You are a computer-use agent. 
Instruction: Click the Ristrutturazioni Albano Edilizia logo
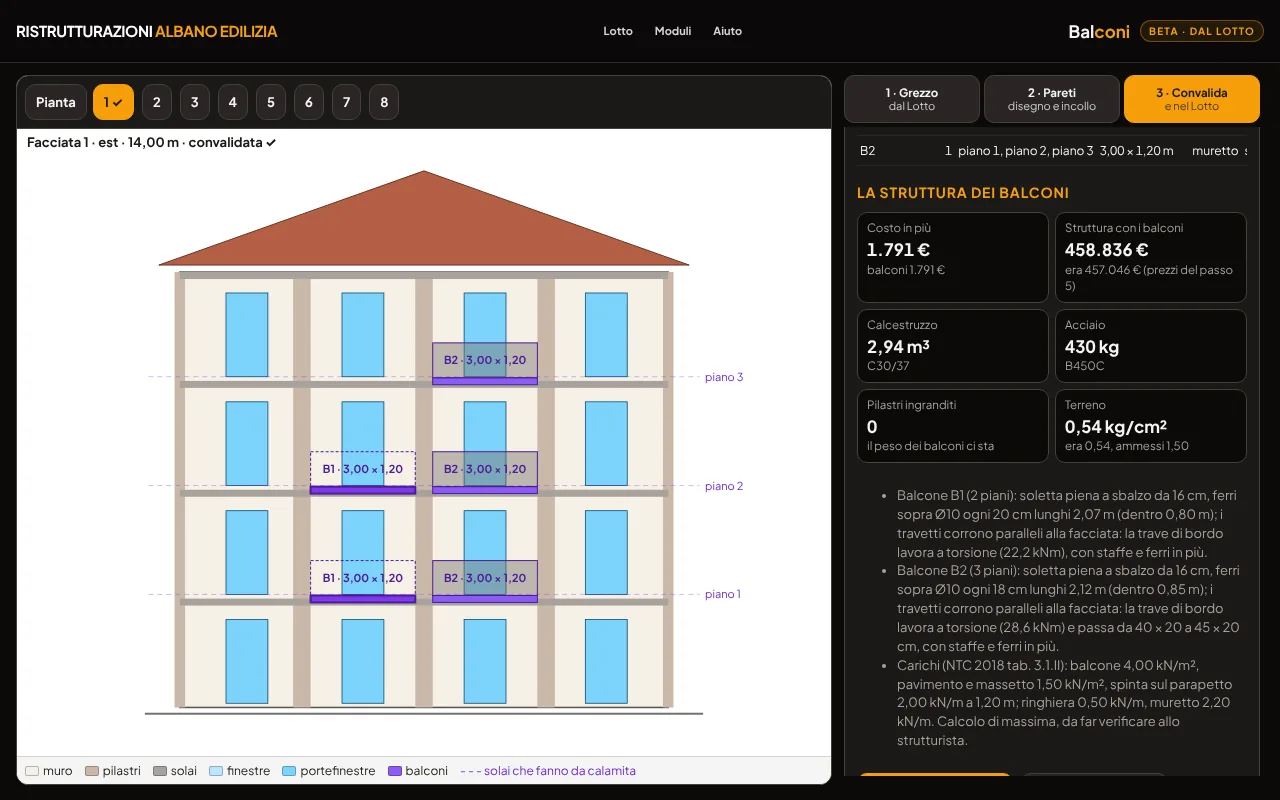point(147,31)
